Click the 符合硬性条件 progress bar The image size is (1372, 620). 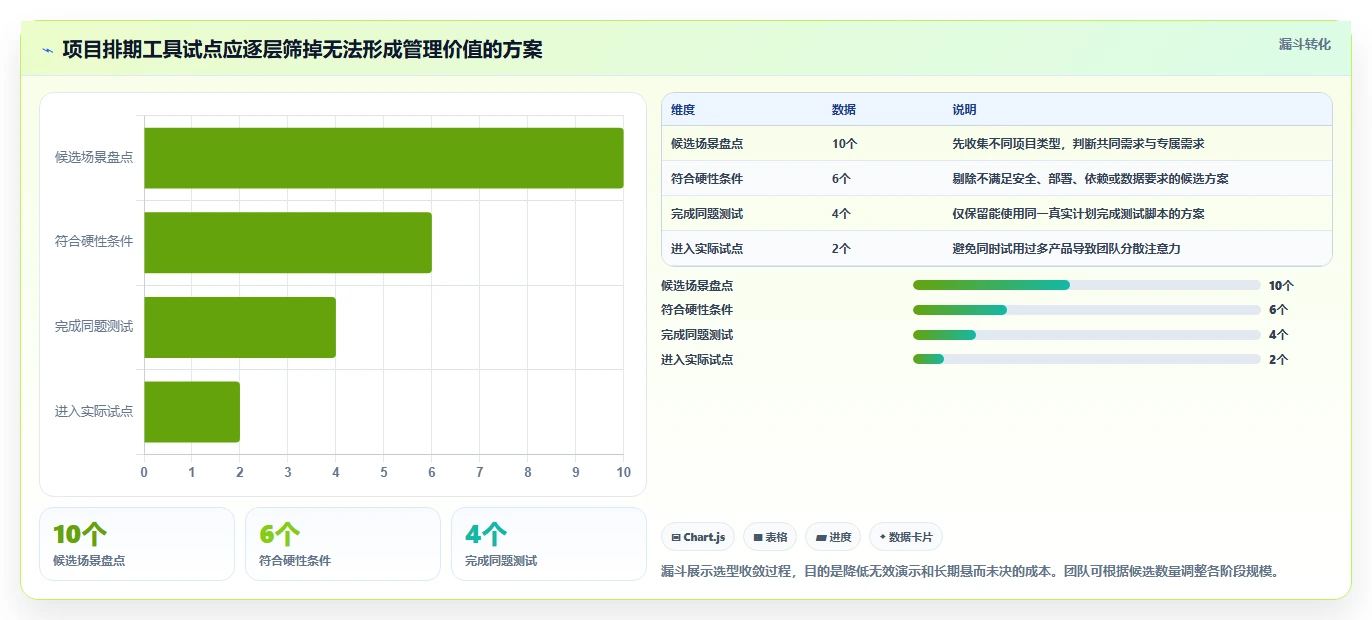click(1087, 310)
